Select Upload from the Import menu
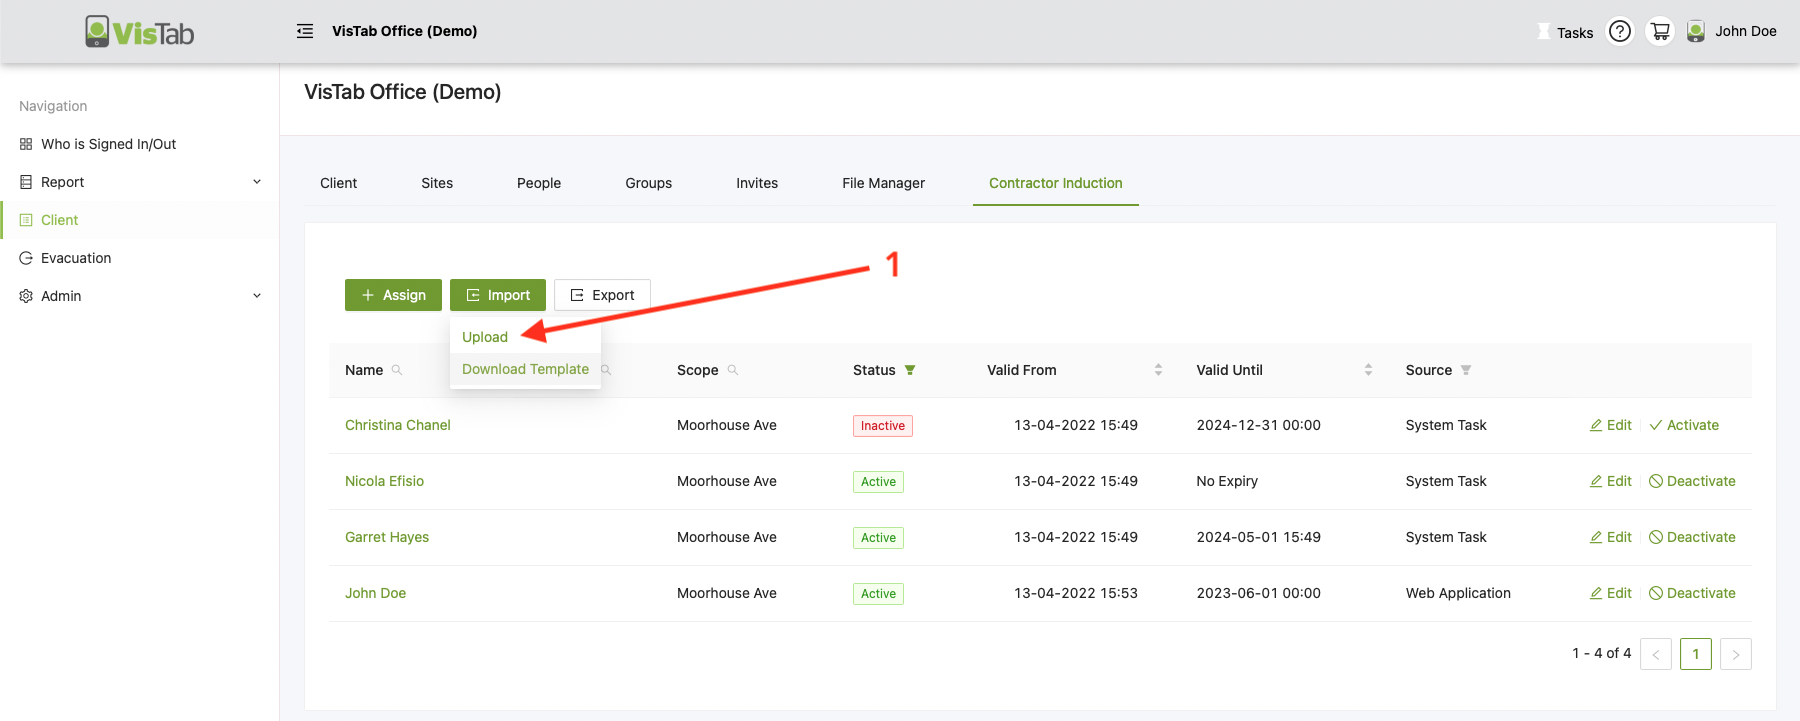This screenshot has width=1800, height=721. 485,337
